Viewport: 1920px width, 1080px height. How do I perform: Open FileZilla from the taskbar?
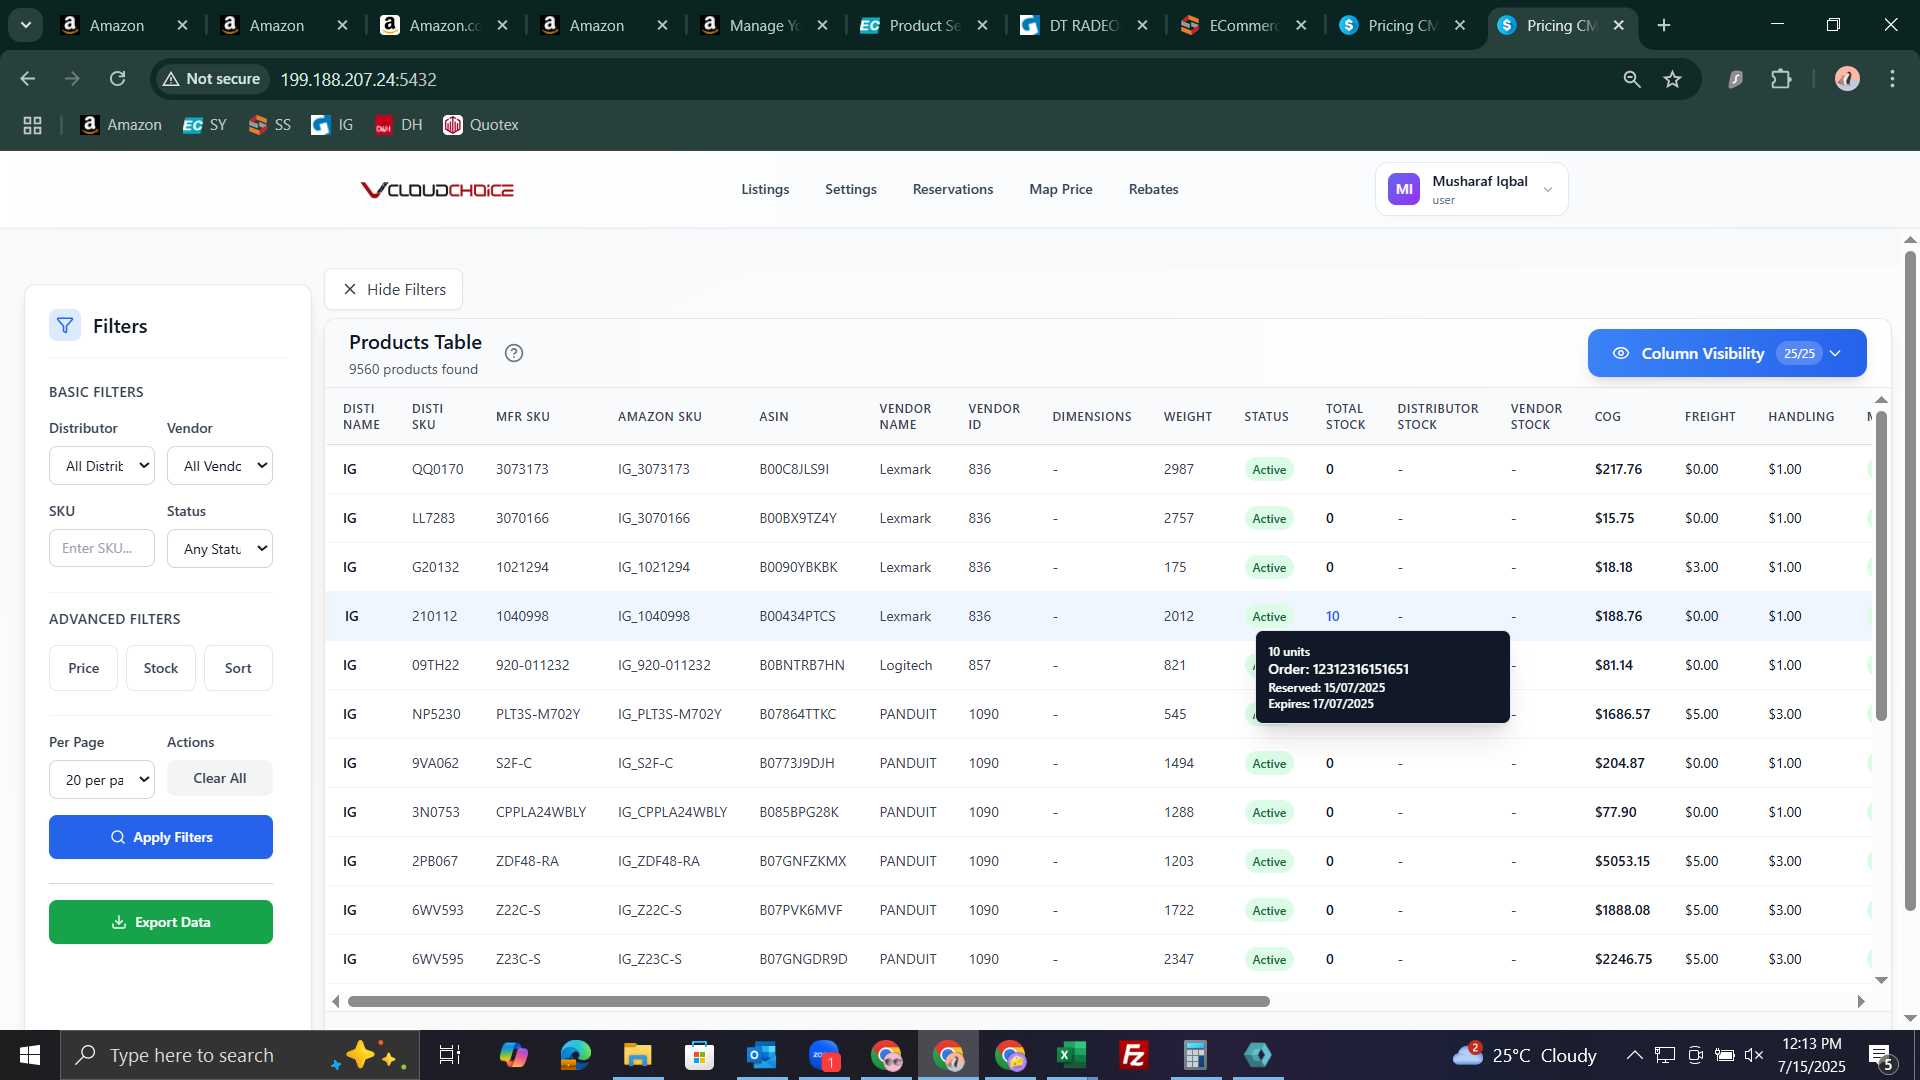[x=1134, y=1055]
